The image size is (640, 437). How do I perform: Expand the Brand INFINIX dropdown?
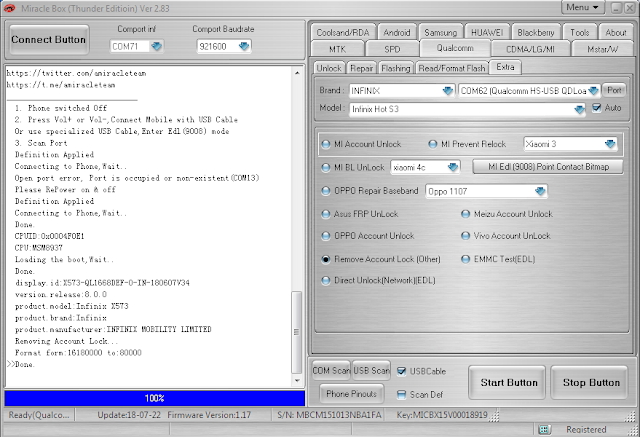[448, 91]
